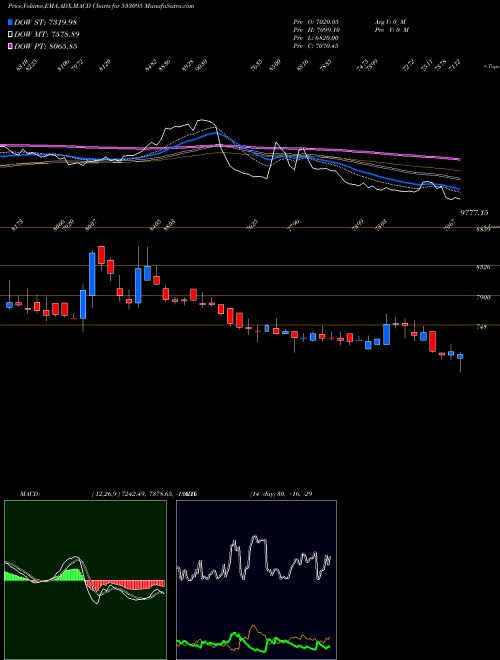
Task: Click the 'Pre O: 7020.05' open value
Action: pyautogui.click(x=316, y=21)
